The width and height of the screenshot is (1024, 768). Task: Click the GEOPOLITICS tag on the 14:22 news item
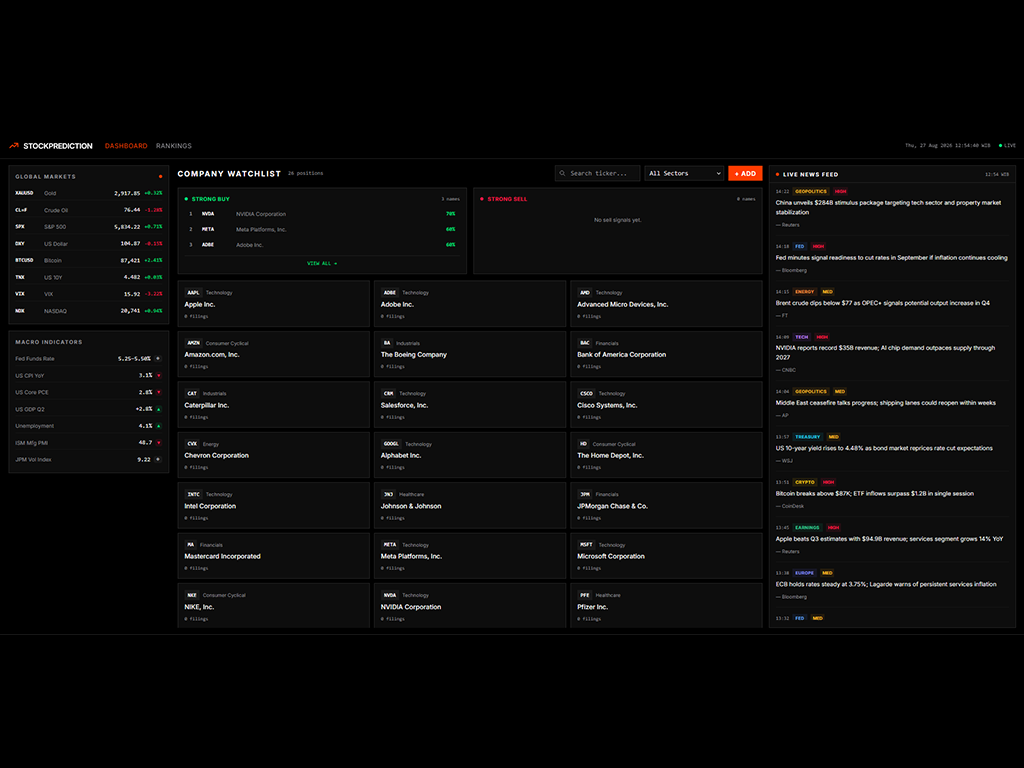point(811,191)
